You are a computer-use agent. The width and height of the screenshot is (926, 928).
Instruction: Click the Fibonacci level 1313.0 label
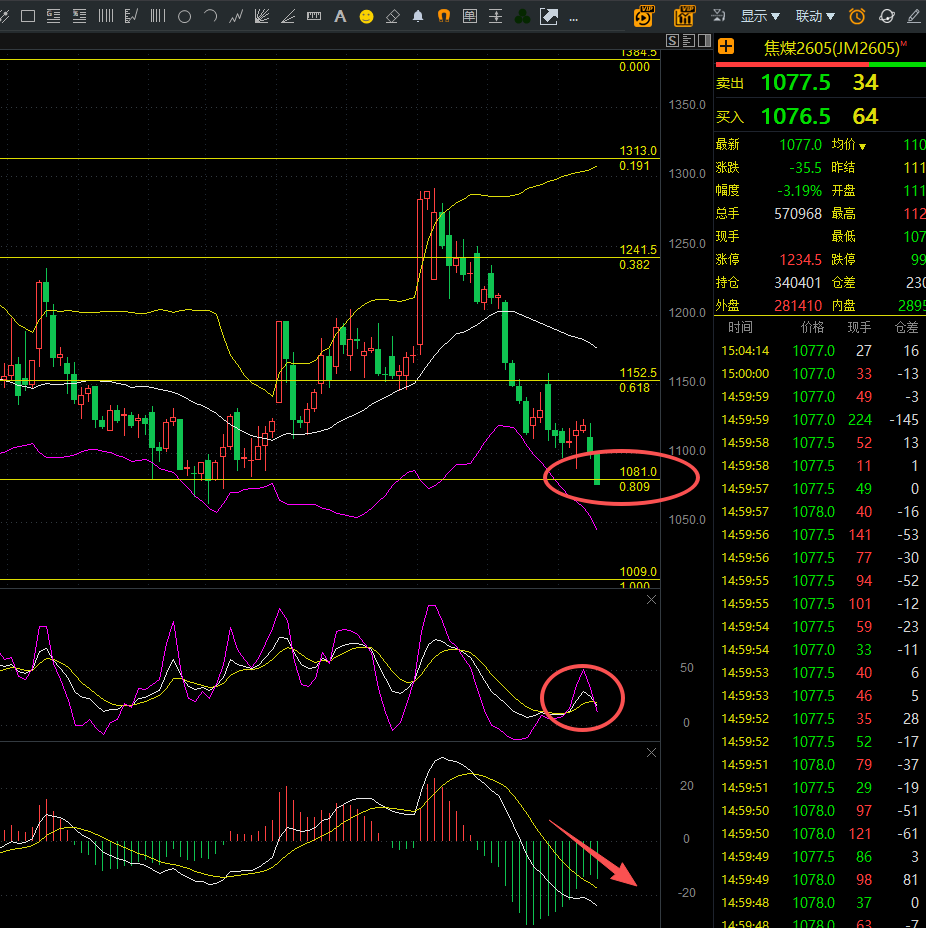pos(638,151)
